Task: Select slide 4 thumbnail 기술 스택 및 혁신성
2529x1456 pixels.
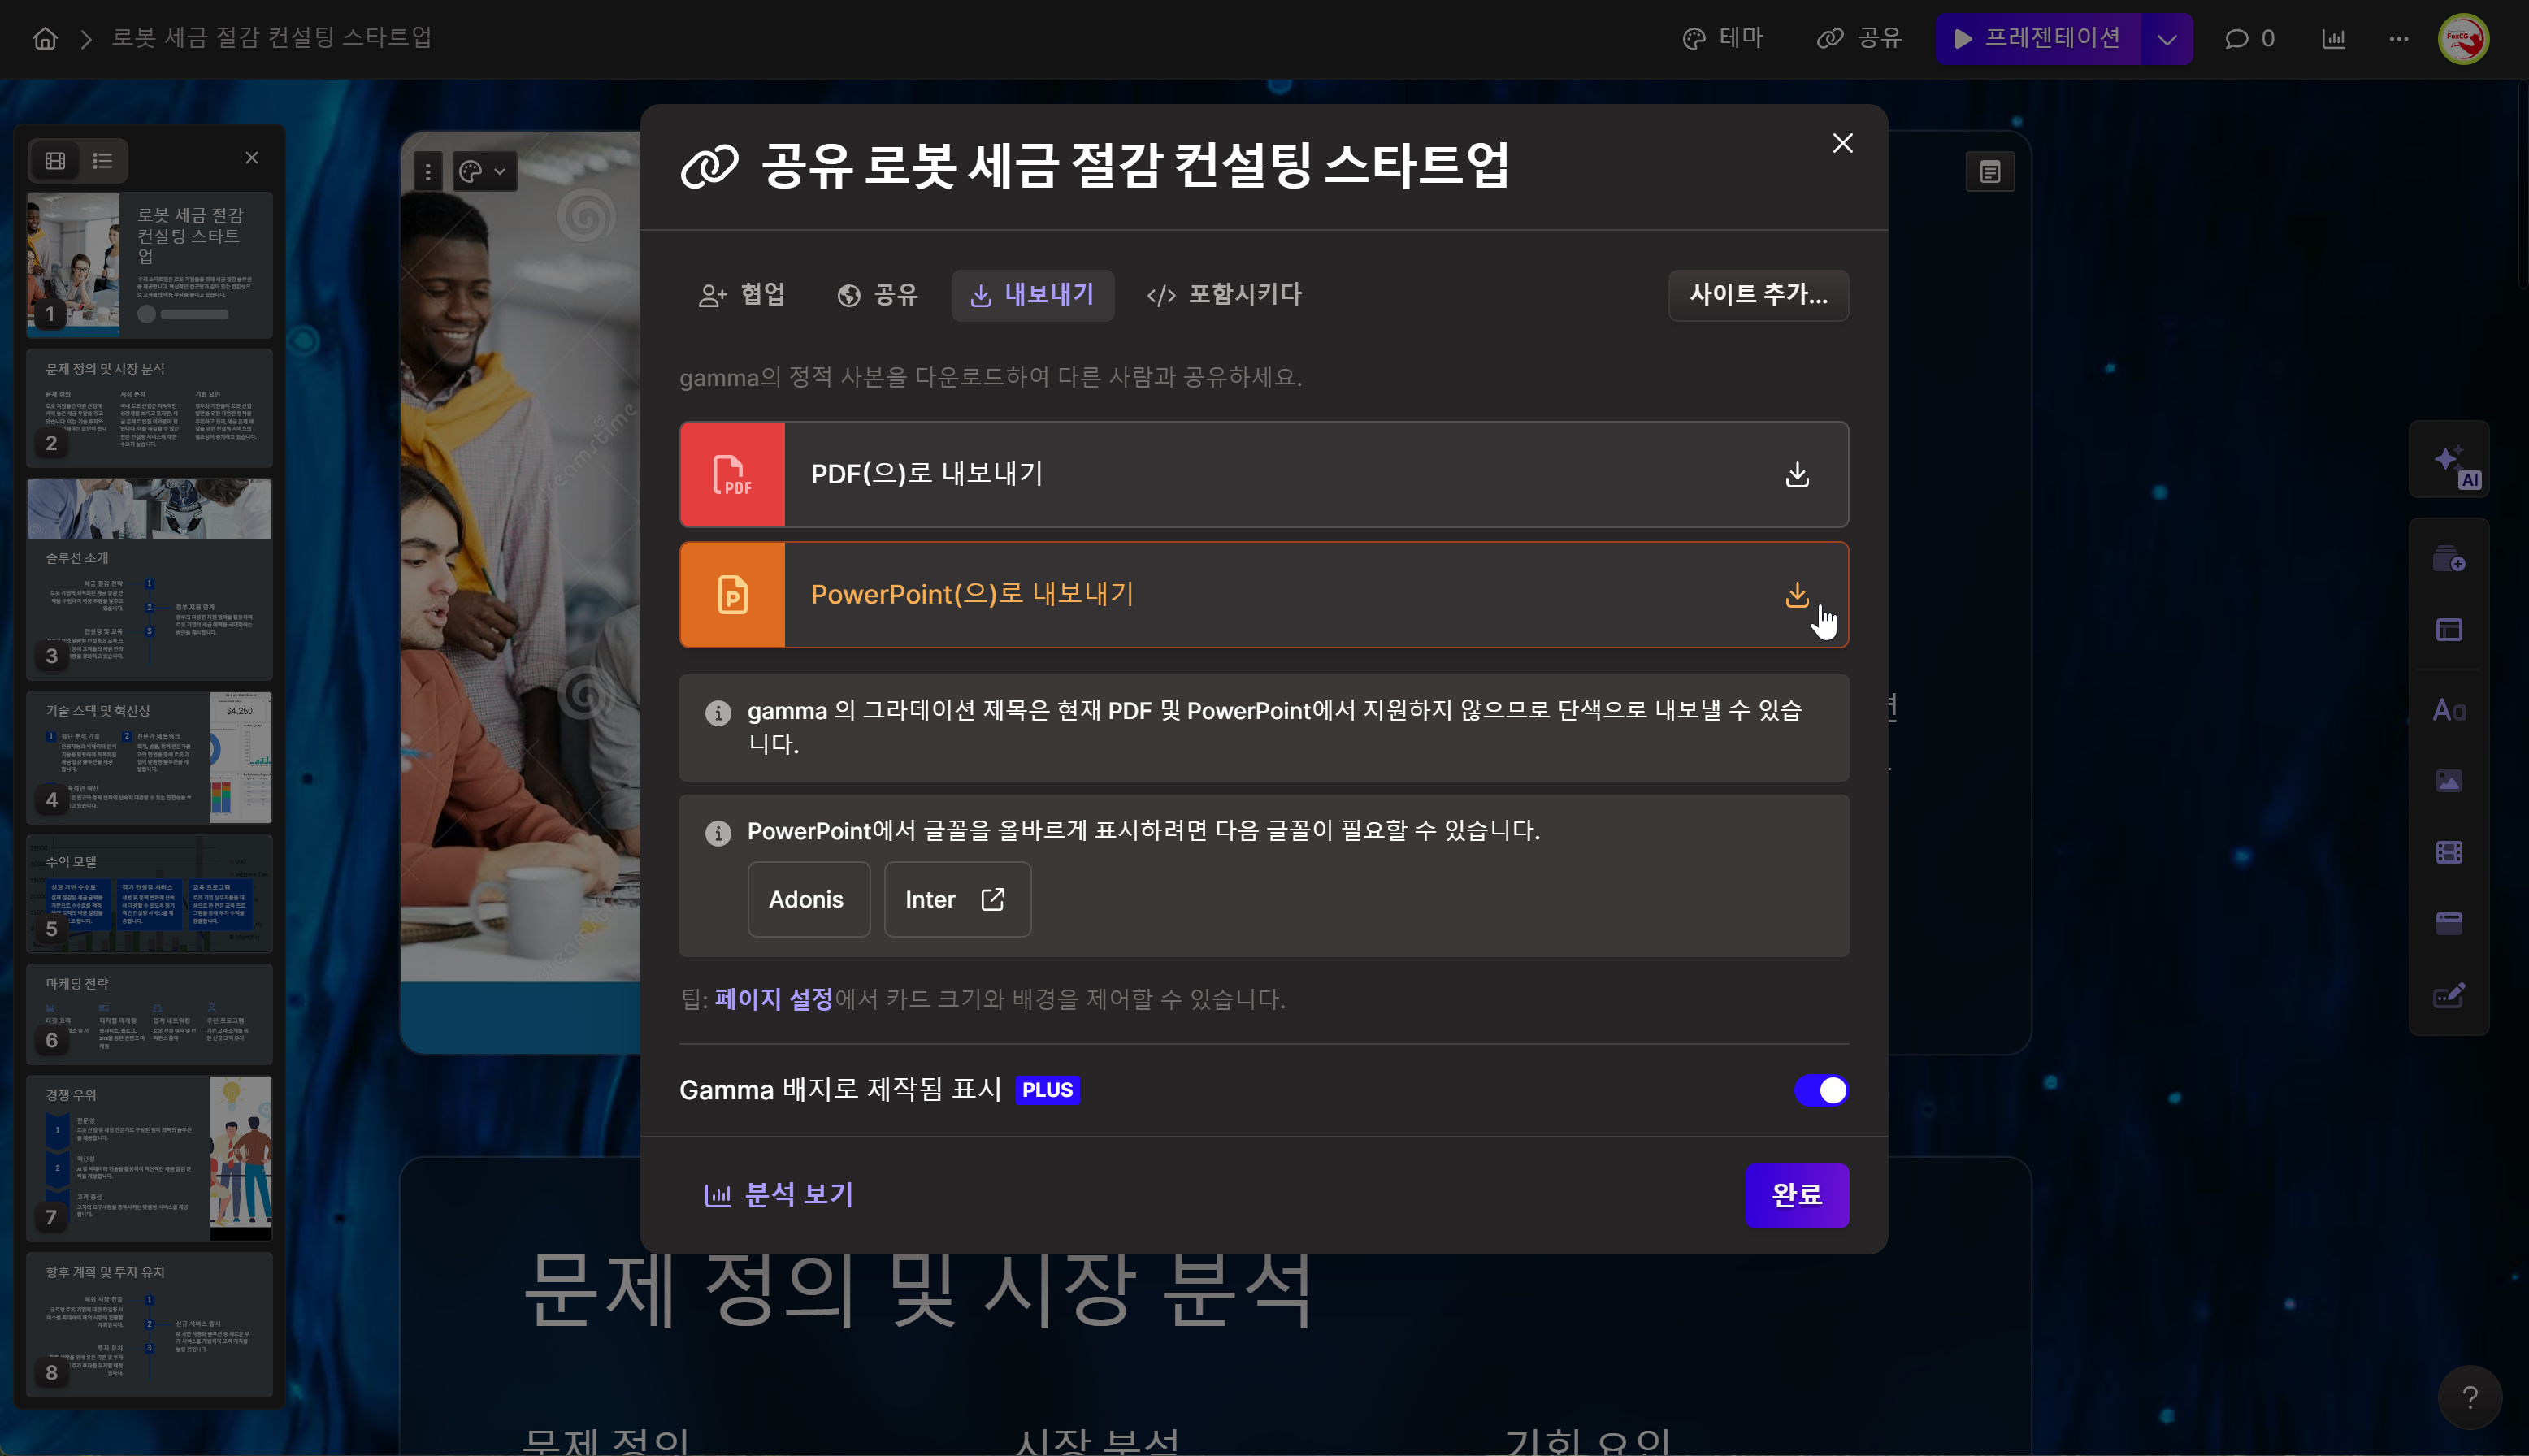Action: click(x=148, y=757)
